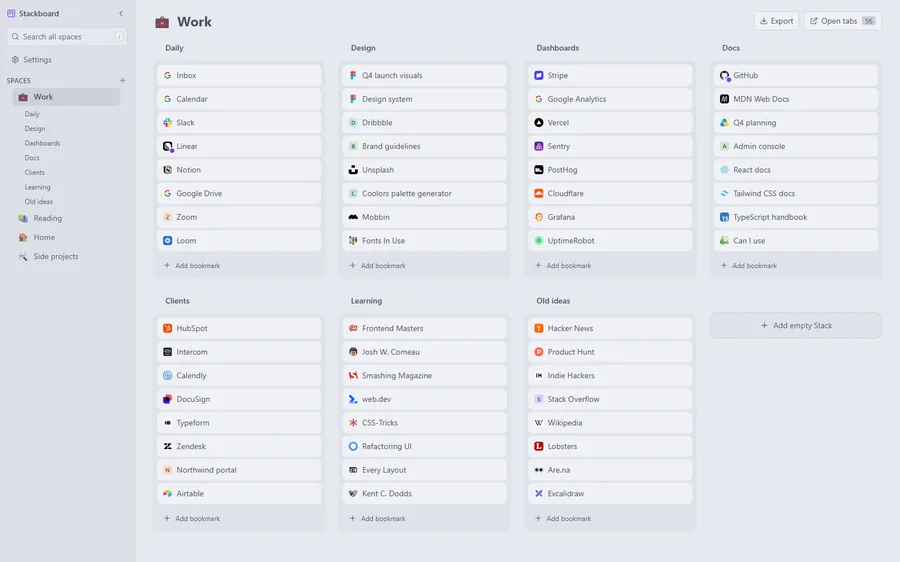Add a new space with the plus icon
This screenshot has width=900, height=562.
[122, 80]
